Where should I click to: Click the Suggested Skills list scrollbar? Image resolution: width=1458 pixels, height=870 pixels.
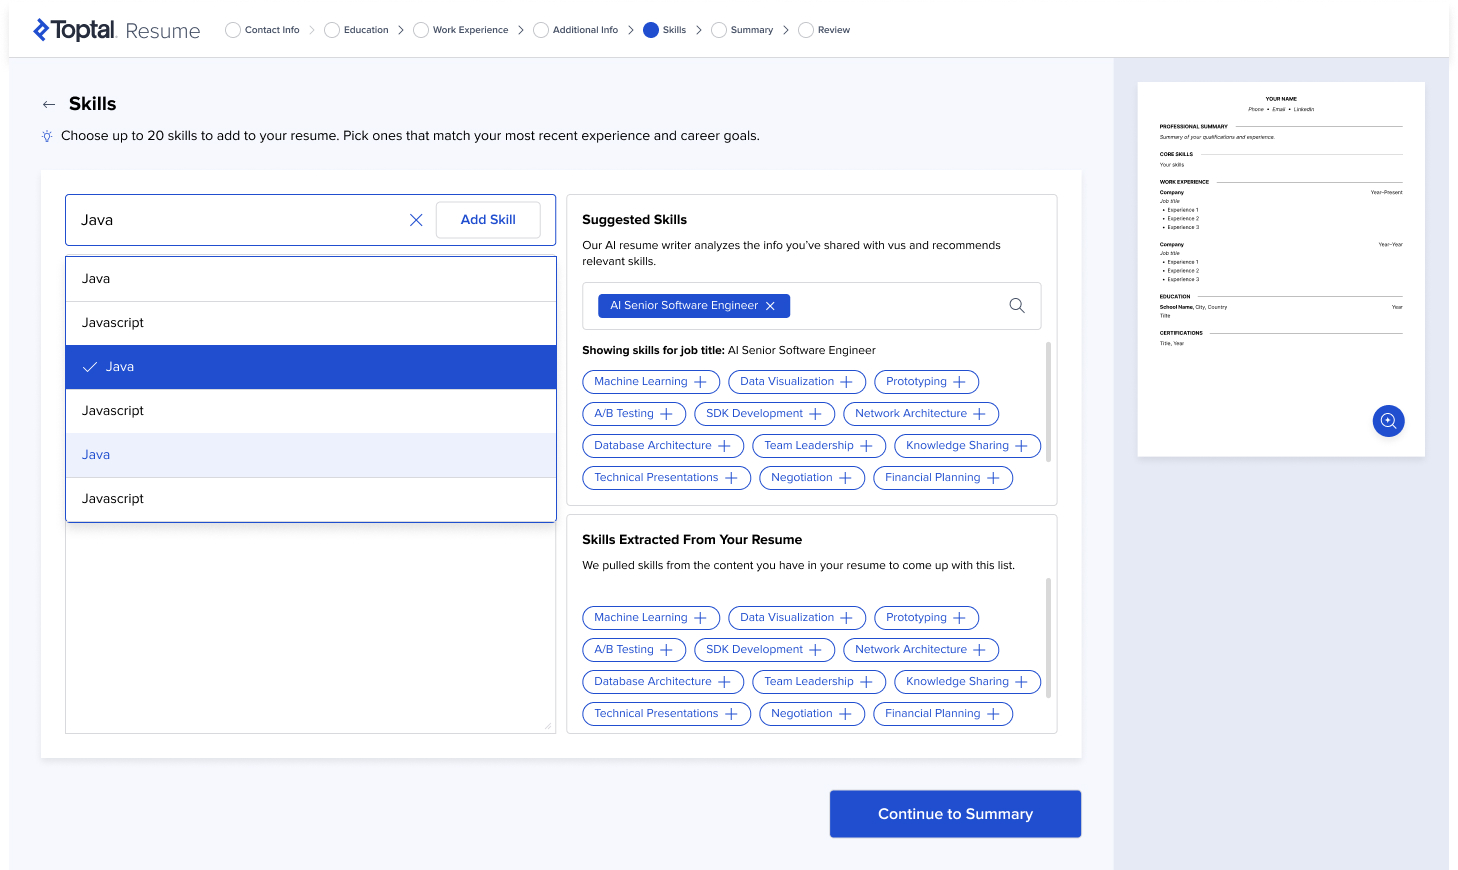point(1048,402)
